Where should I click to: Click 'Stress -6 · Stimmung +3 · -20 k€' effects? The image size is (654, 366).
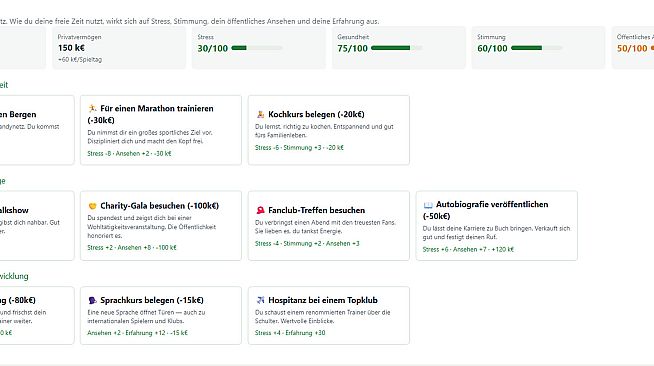click(x=299, y=148)
